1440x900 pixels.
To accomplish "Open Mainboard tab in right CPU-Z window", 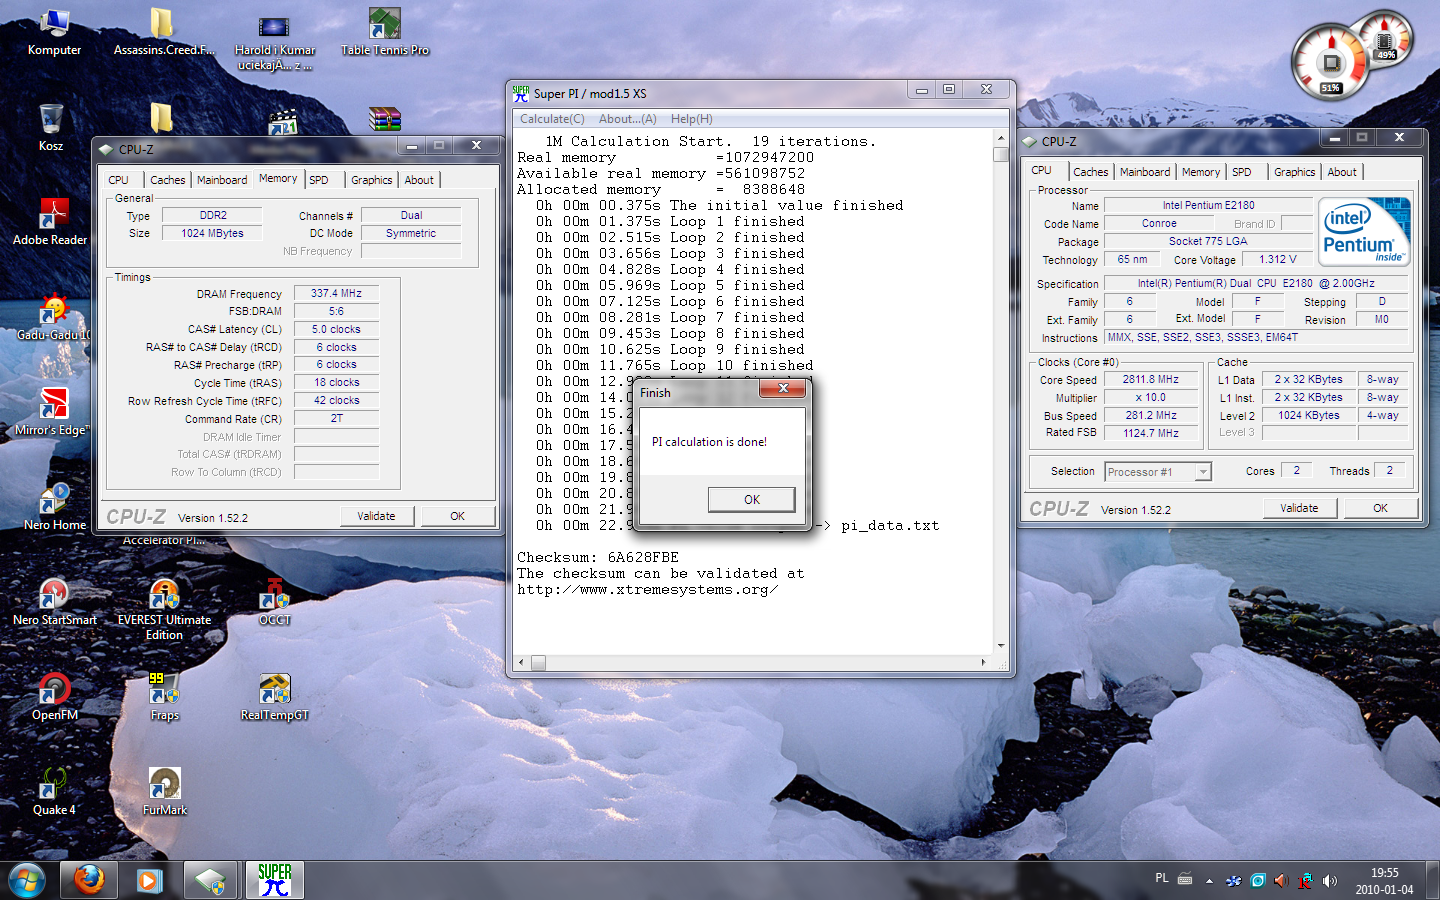I will coord(1144,172).
